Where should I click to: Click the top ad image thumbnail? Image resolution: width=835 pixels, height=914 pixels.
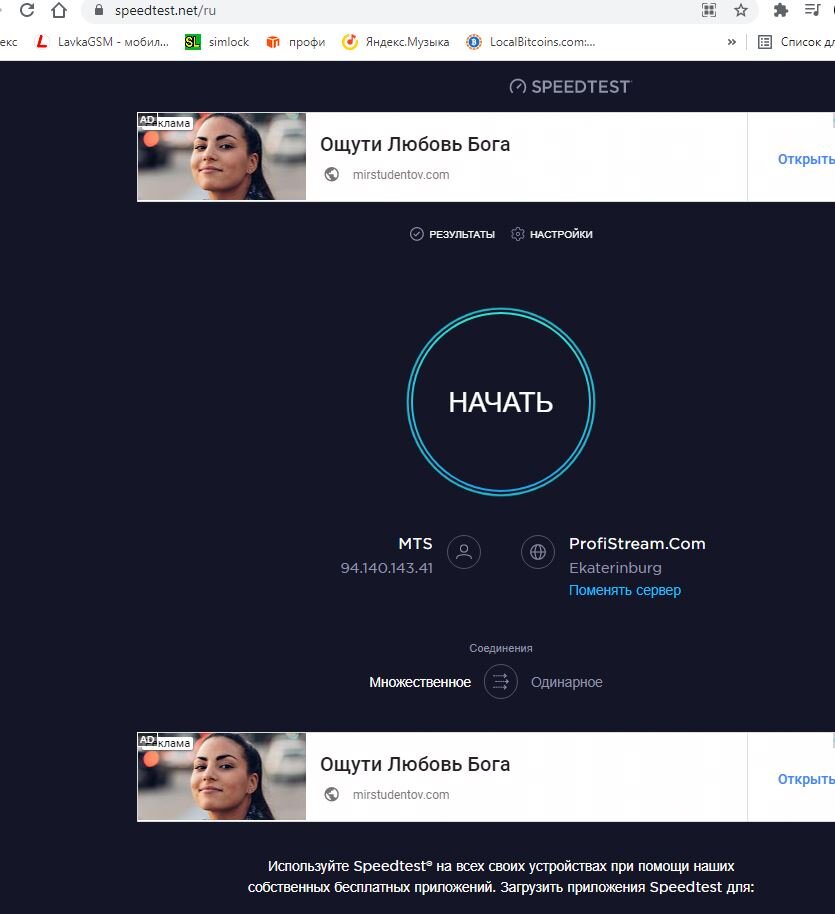coord(222,157)
